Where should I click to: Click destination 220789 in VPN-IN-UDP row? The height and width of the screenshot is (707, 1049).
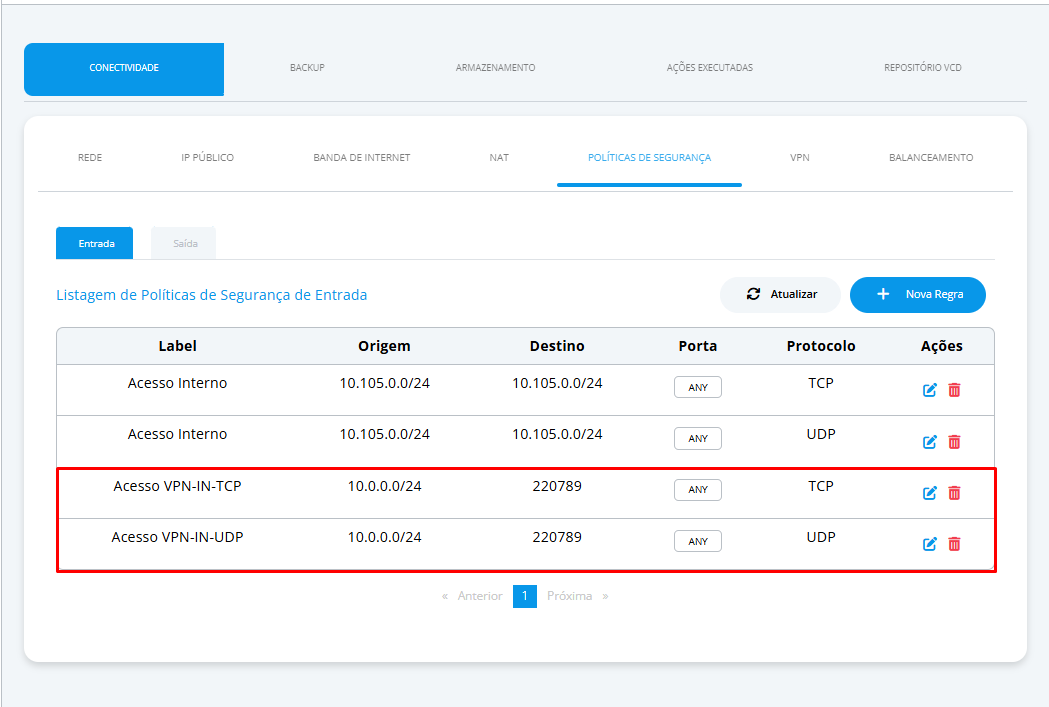click(557, 537)
